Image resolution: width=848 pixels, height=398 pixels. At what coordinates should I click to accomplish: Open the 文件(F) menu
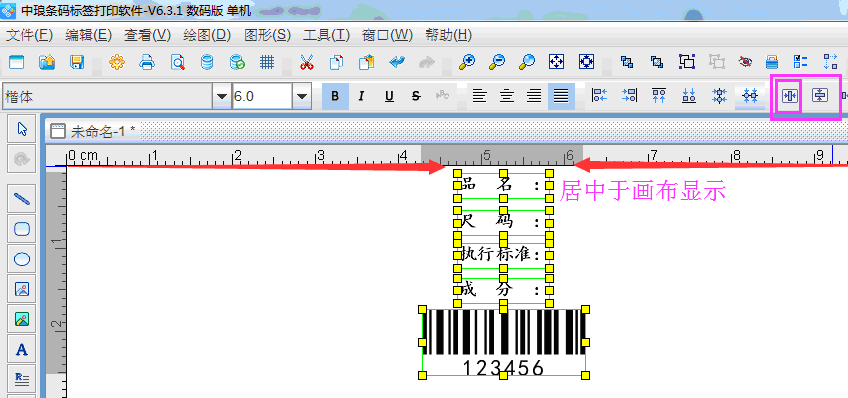(x=29, y=36)
